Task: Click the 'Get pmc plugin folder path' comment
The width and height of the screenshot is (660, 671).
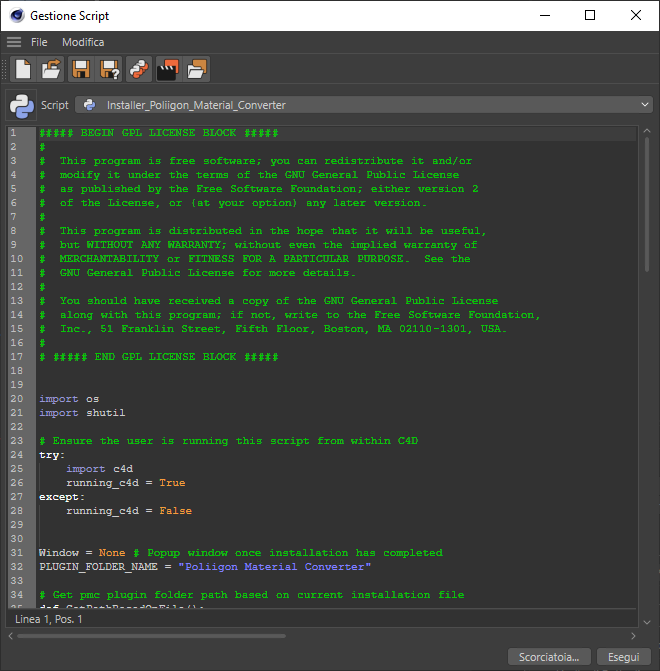Action: tap(252, 595)
